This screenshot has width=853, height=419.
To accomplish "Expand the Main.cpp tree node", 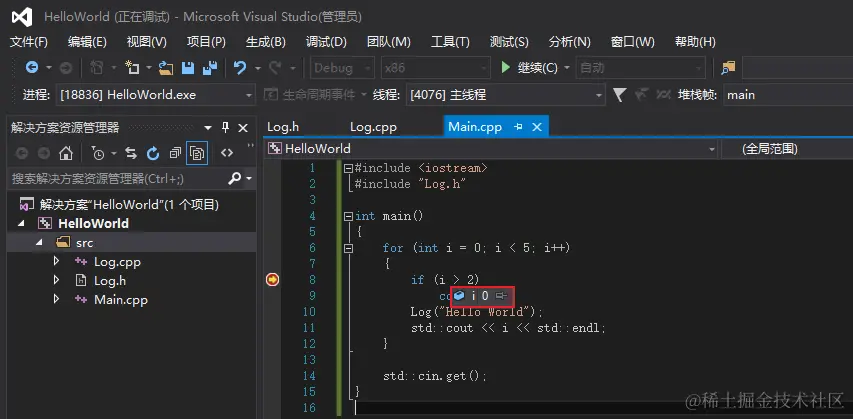I will pos(56,299).
